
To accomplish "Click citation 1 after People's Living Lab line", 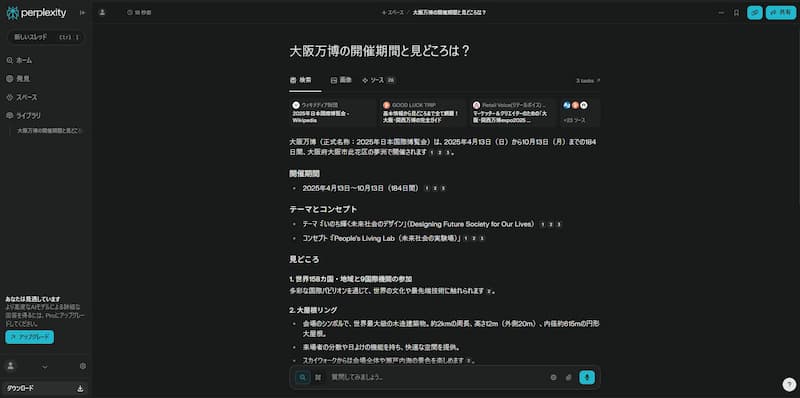I will coord(466,238).
